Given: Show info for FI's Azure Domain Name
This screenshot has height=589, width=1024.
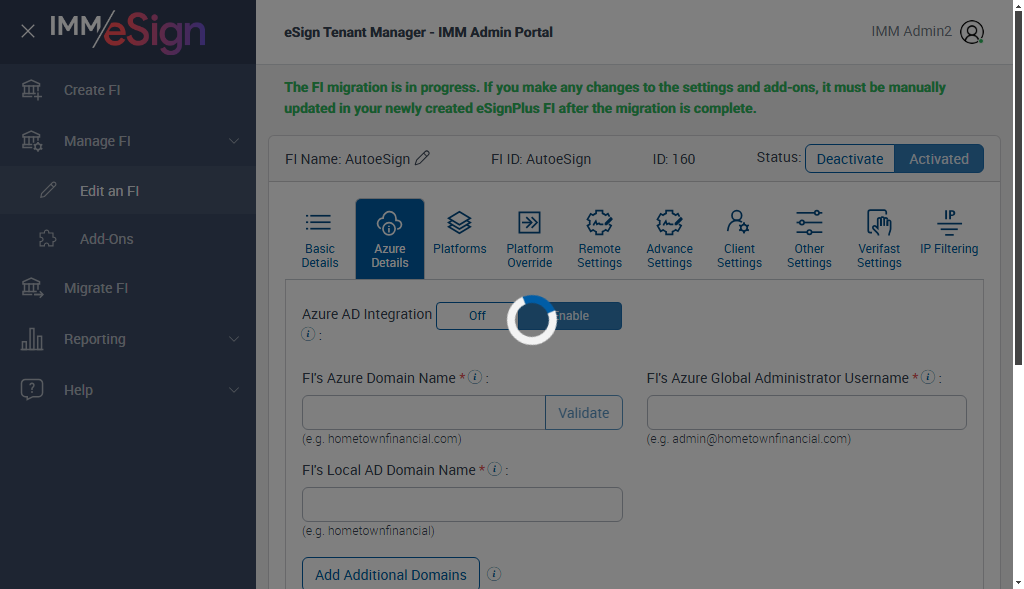Looking at the screenshot, I should pos(475,377).
